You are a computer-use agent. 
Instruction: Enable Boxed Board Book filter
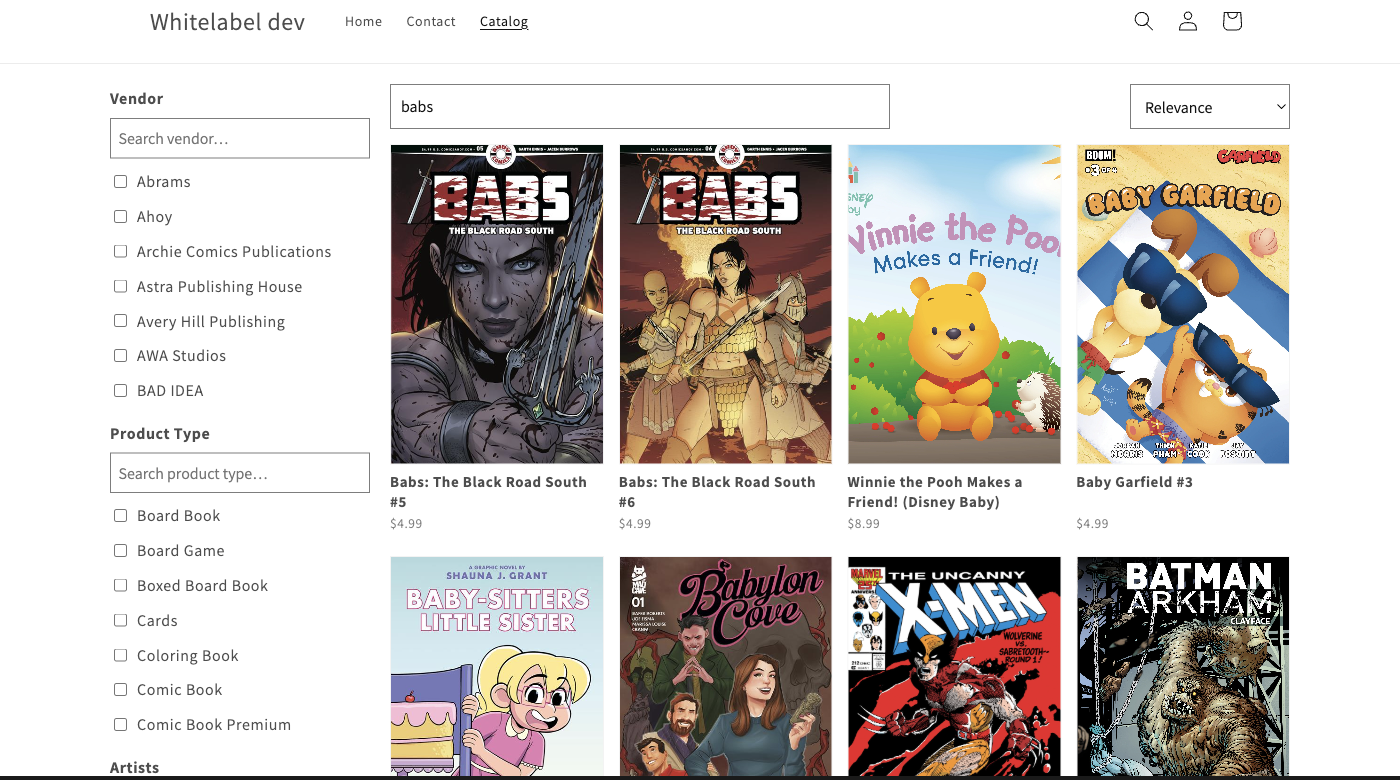click(120, 586)
